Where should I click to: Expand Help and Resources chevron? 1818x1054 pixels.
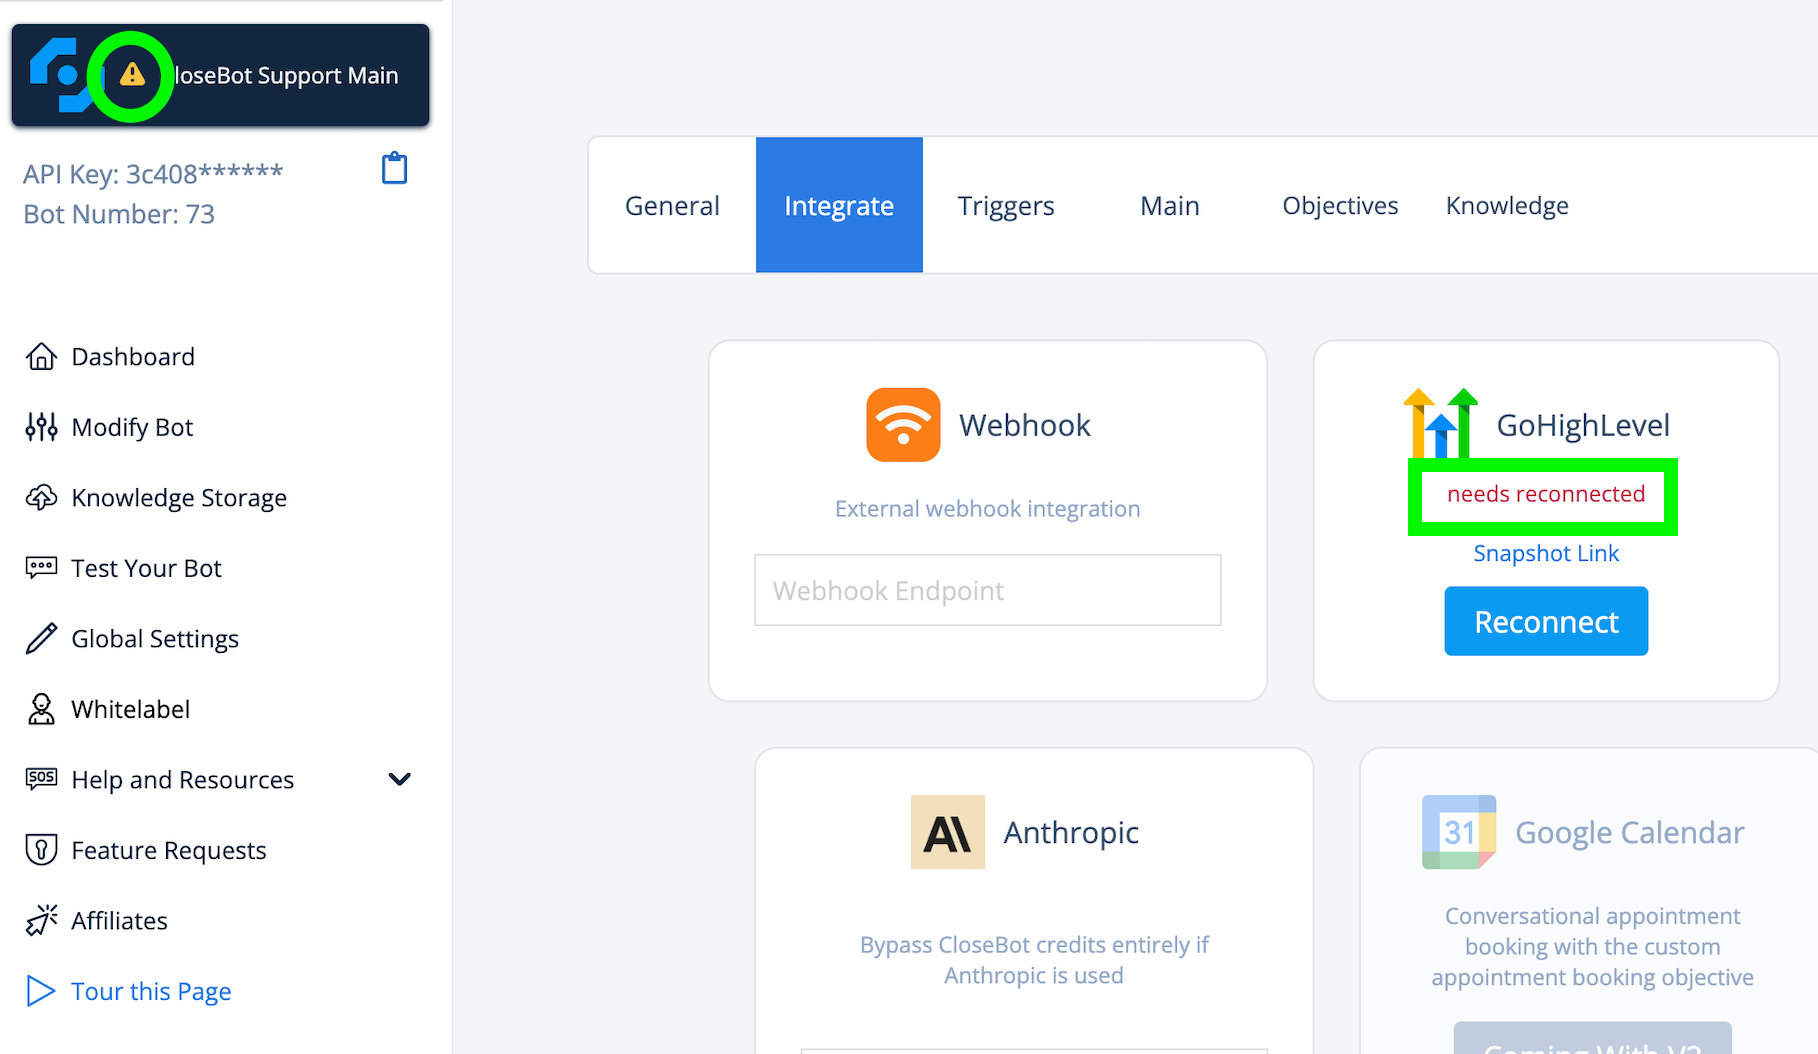399,779
